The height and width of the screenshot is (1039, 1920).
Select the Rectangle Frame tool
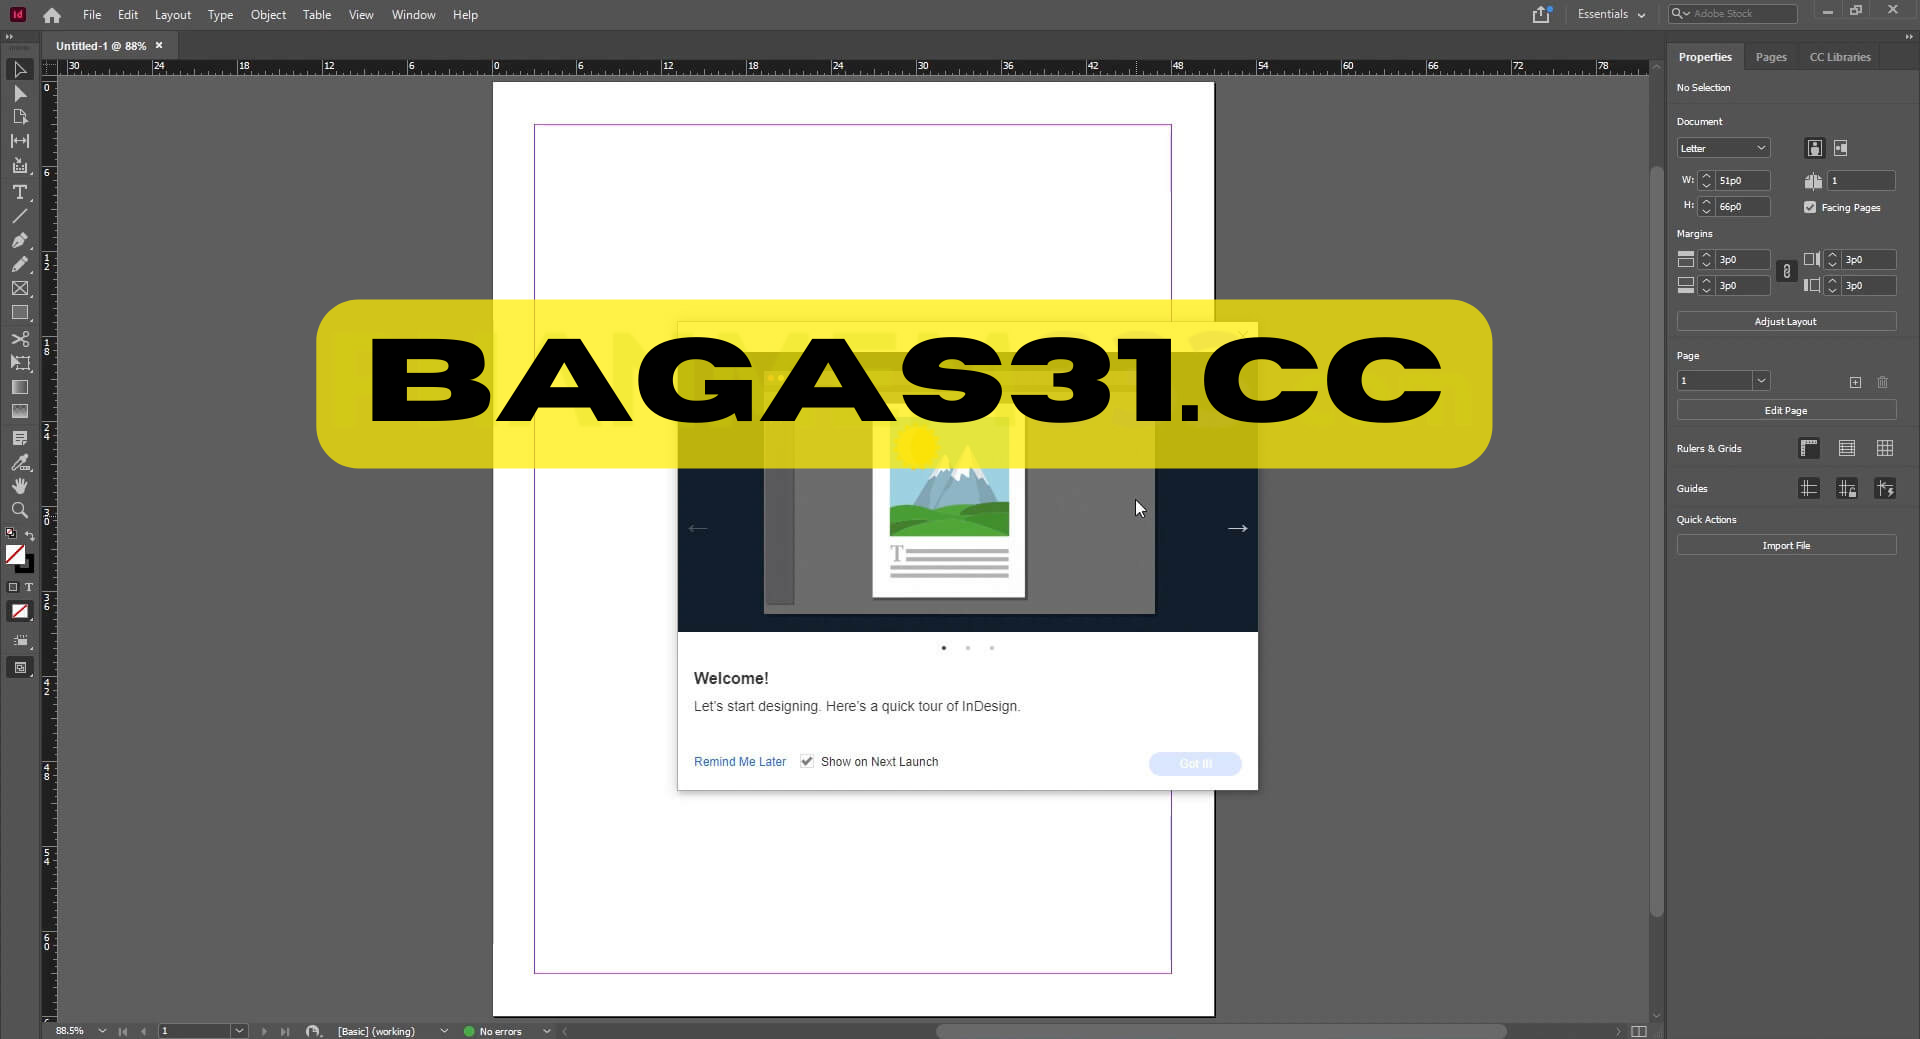[x=19, y=288]
